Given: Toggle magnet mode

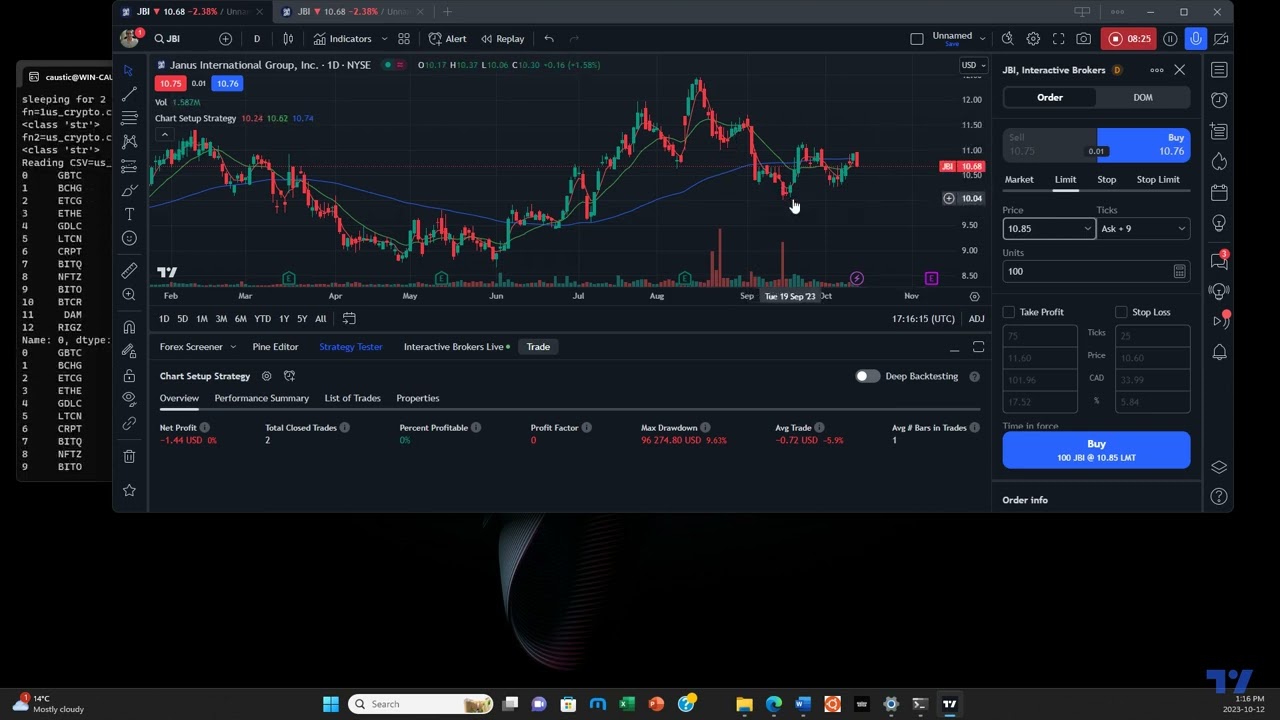Looking at the screenshot, I should coord(129,327).
